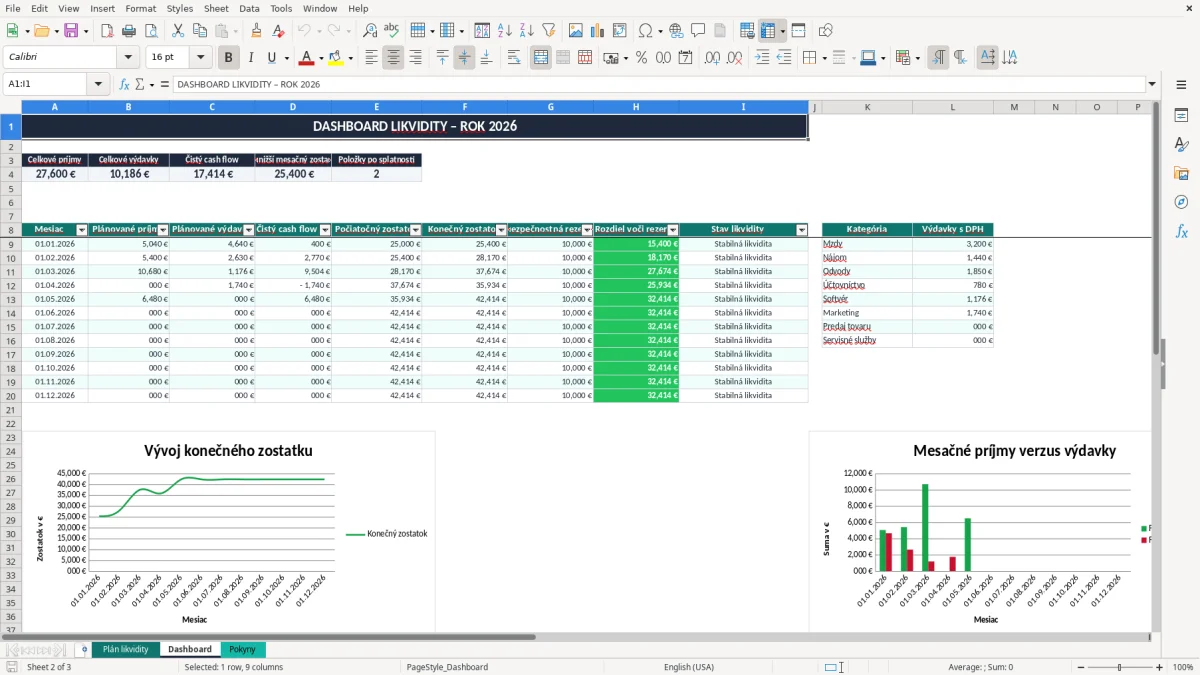Open the File menu
The height and width of the screenshot is (675, 1200).
[13, 8]
